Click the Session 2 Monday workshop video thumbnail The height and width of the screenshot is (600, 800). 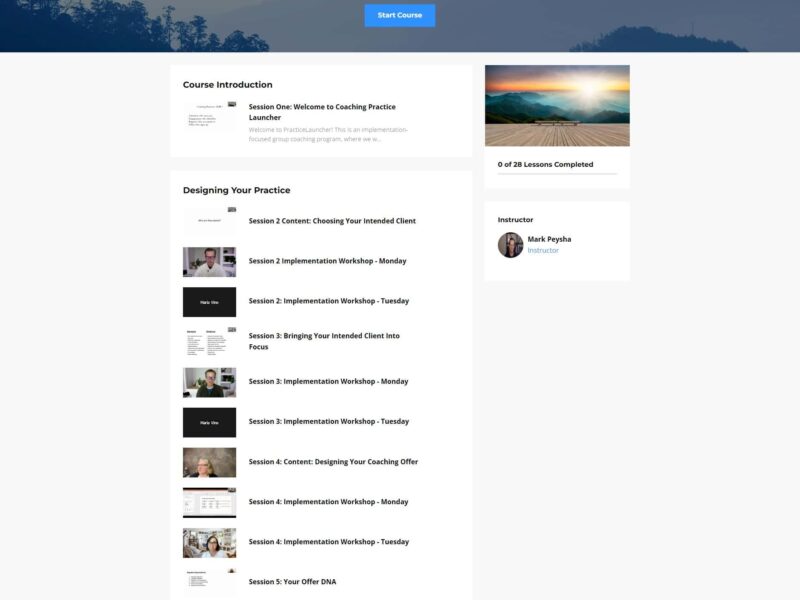(x=209, y=261)
